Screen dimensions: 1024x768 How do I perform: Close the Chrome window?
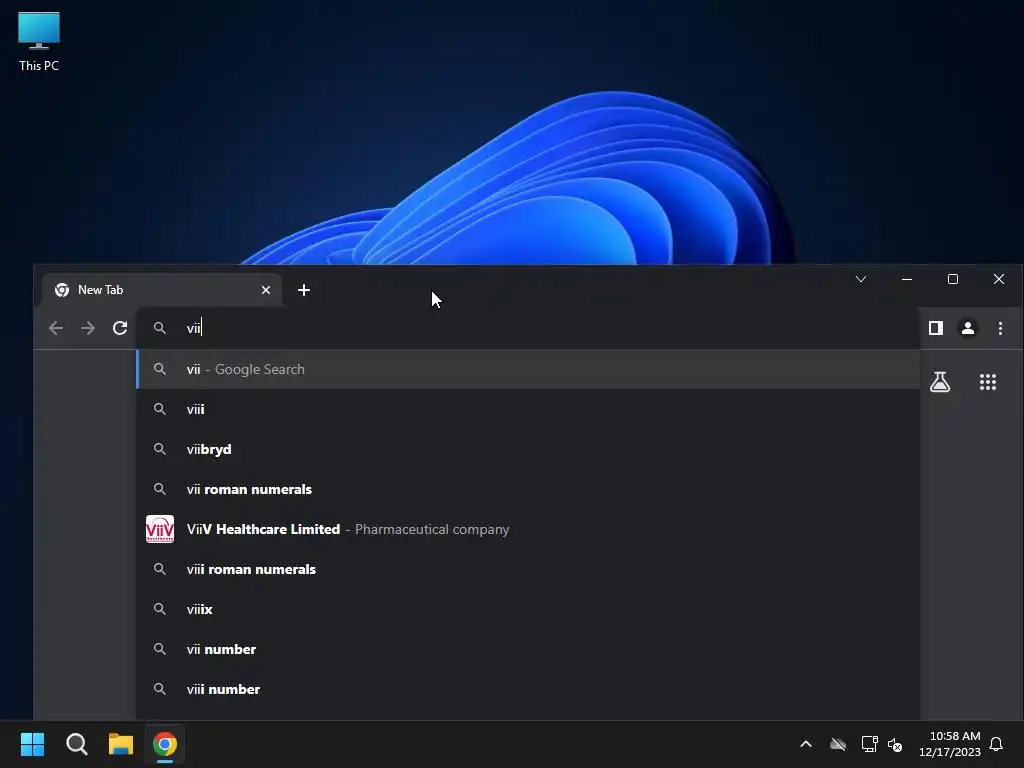click(999, 279)
